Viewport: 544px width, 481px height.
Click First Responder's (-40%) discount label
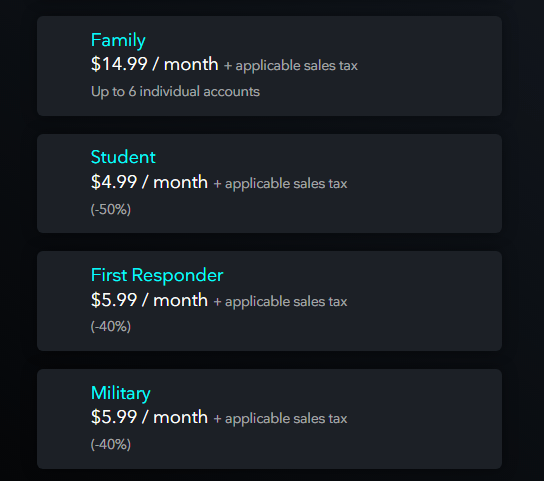coord(111,327)
